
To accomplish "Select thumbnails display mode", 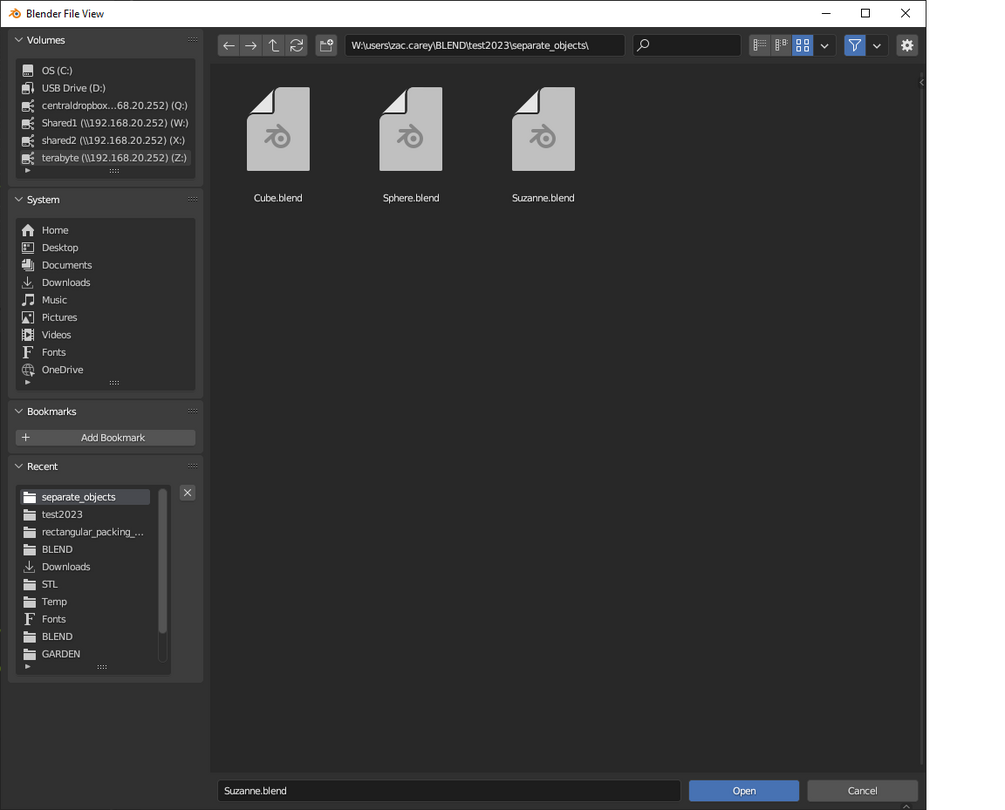I will click(802, 45).
